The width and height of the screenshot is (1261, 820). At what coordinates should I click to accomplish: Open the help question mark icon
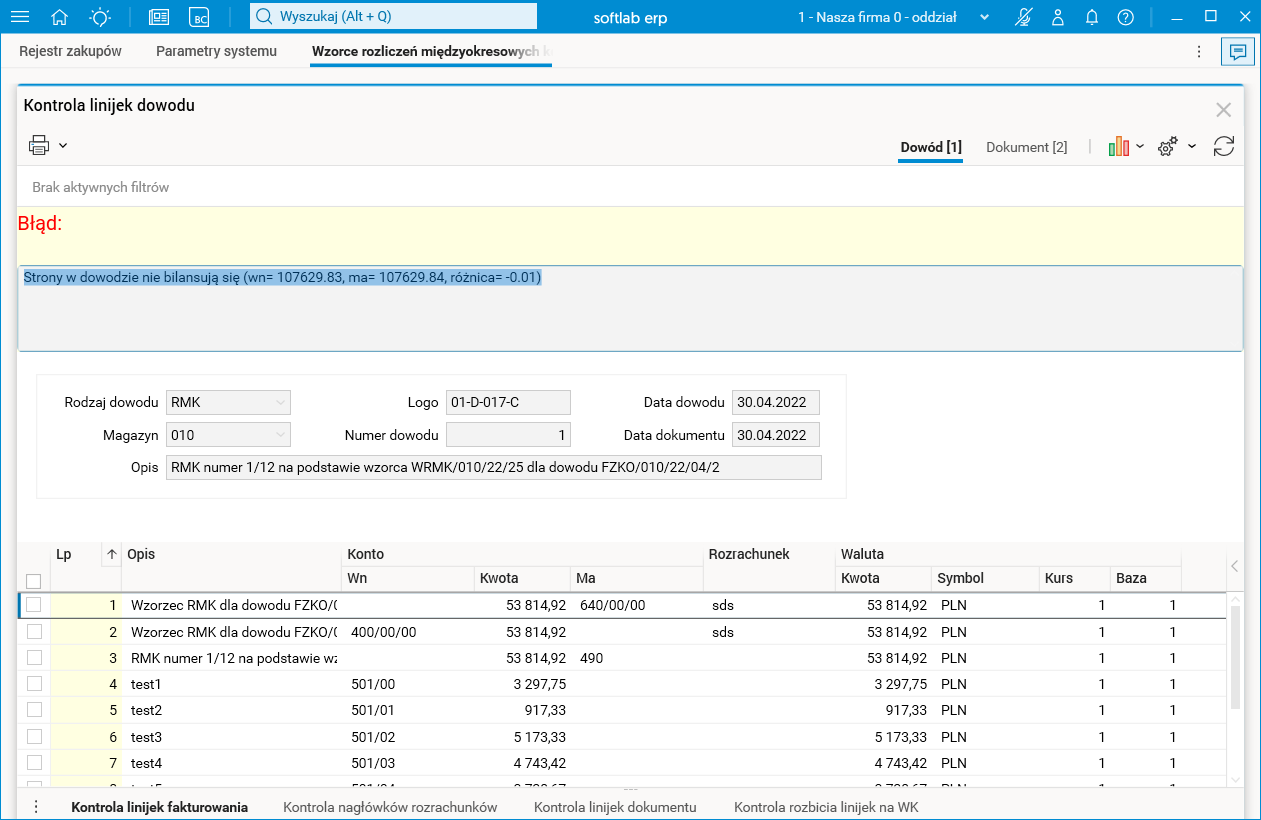(x=1126, y=17)
